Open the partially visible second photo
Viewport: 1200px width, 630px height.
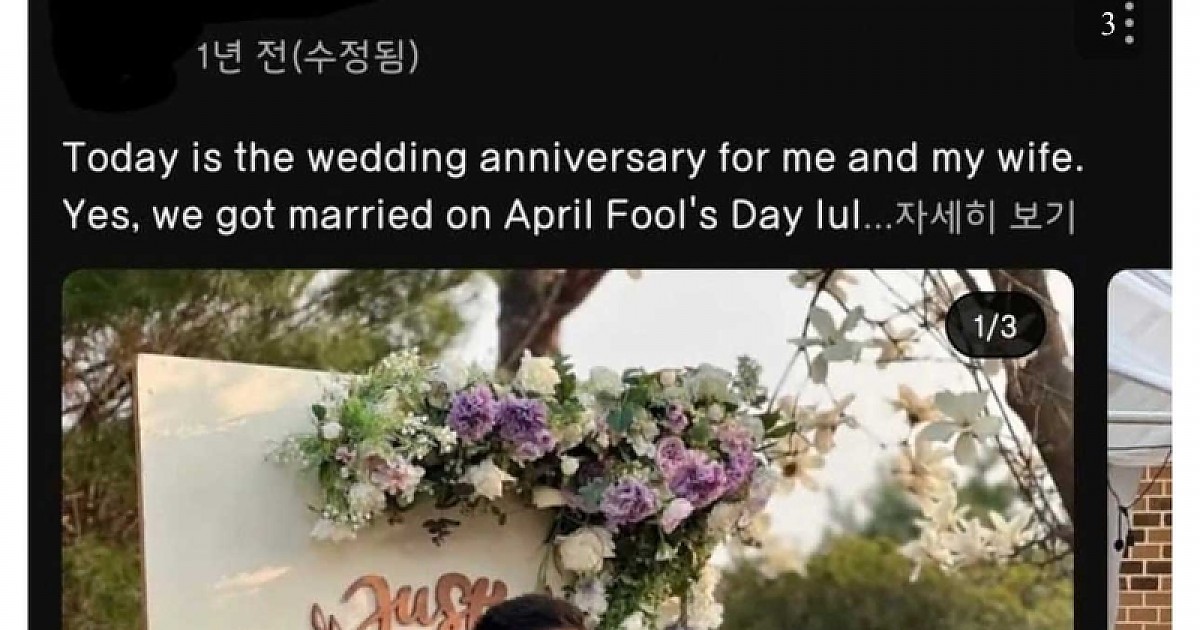click(1139, 450)
